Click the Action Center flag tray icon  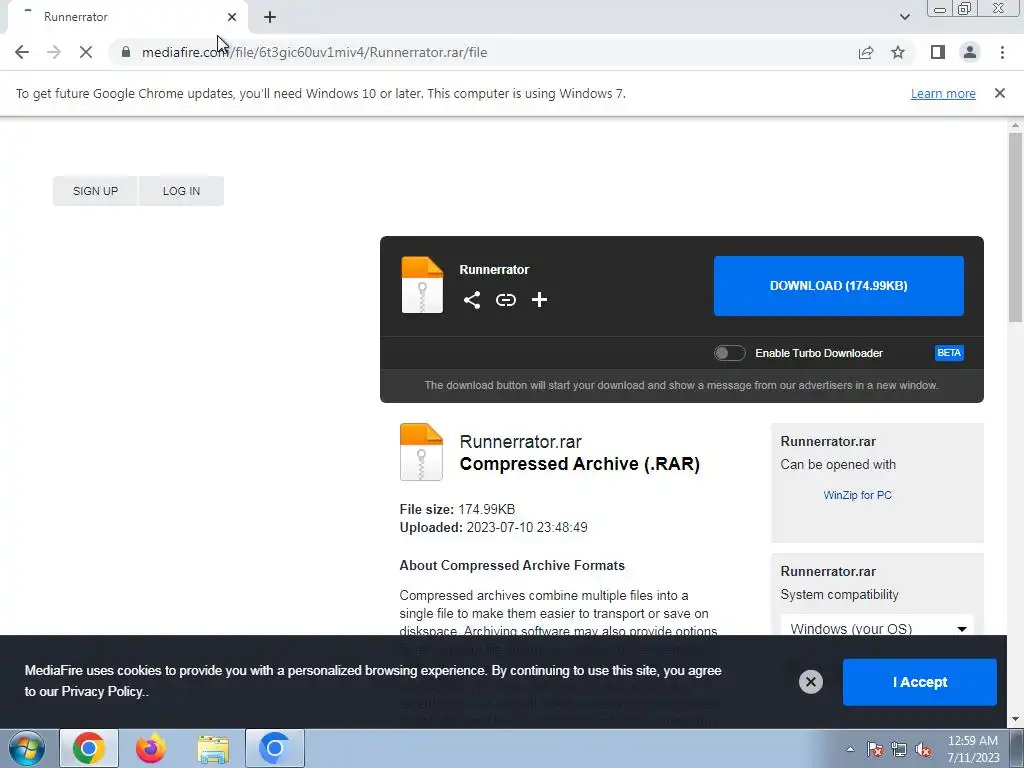[874, 749]
